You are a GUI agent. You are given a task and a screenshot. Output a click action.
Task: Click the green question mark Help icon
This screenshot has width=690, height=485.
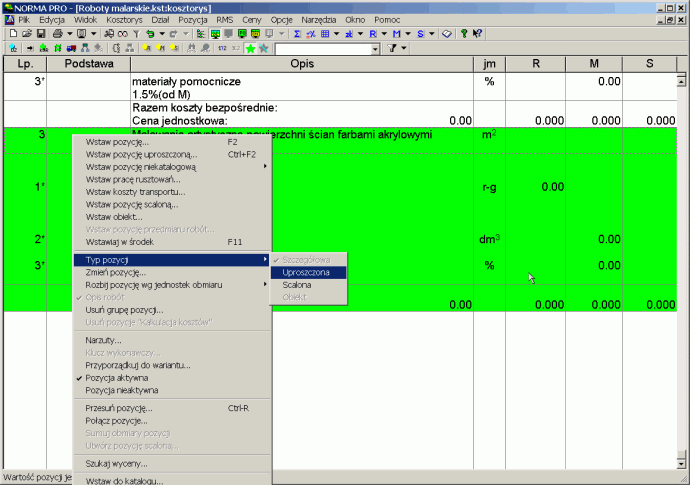pyautogui.click(x=463, y=34)
